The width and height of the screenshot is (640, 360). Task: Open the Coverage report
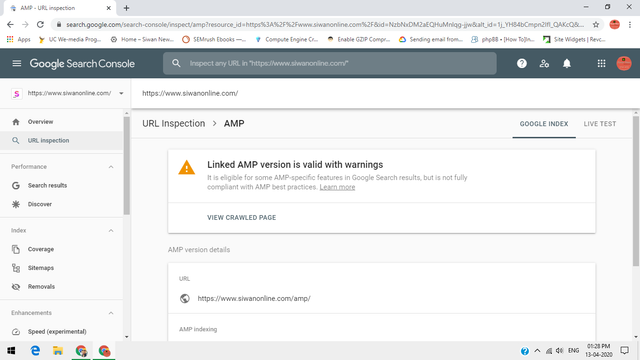coord(61,249)
